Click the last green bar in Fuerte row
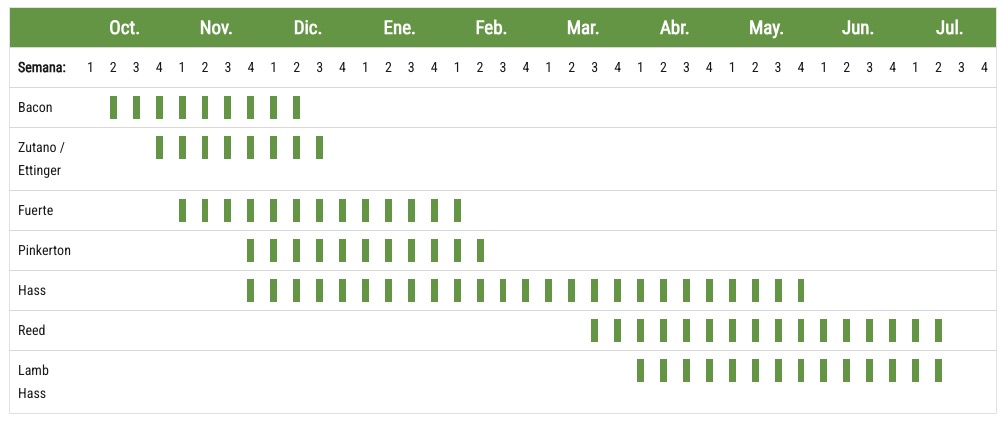1002x423 pixels. 458,210
